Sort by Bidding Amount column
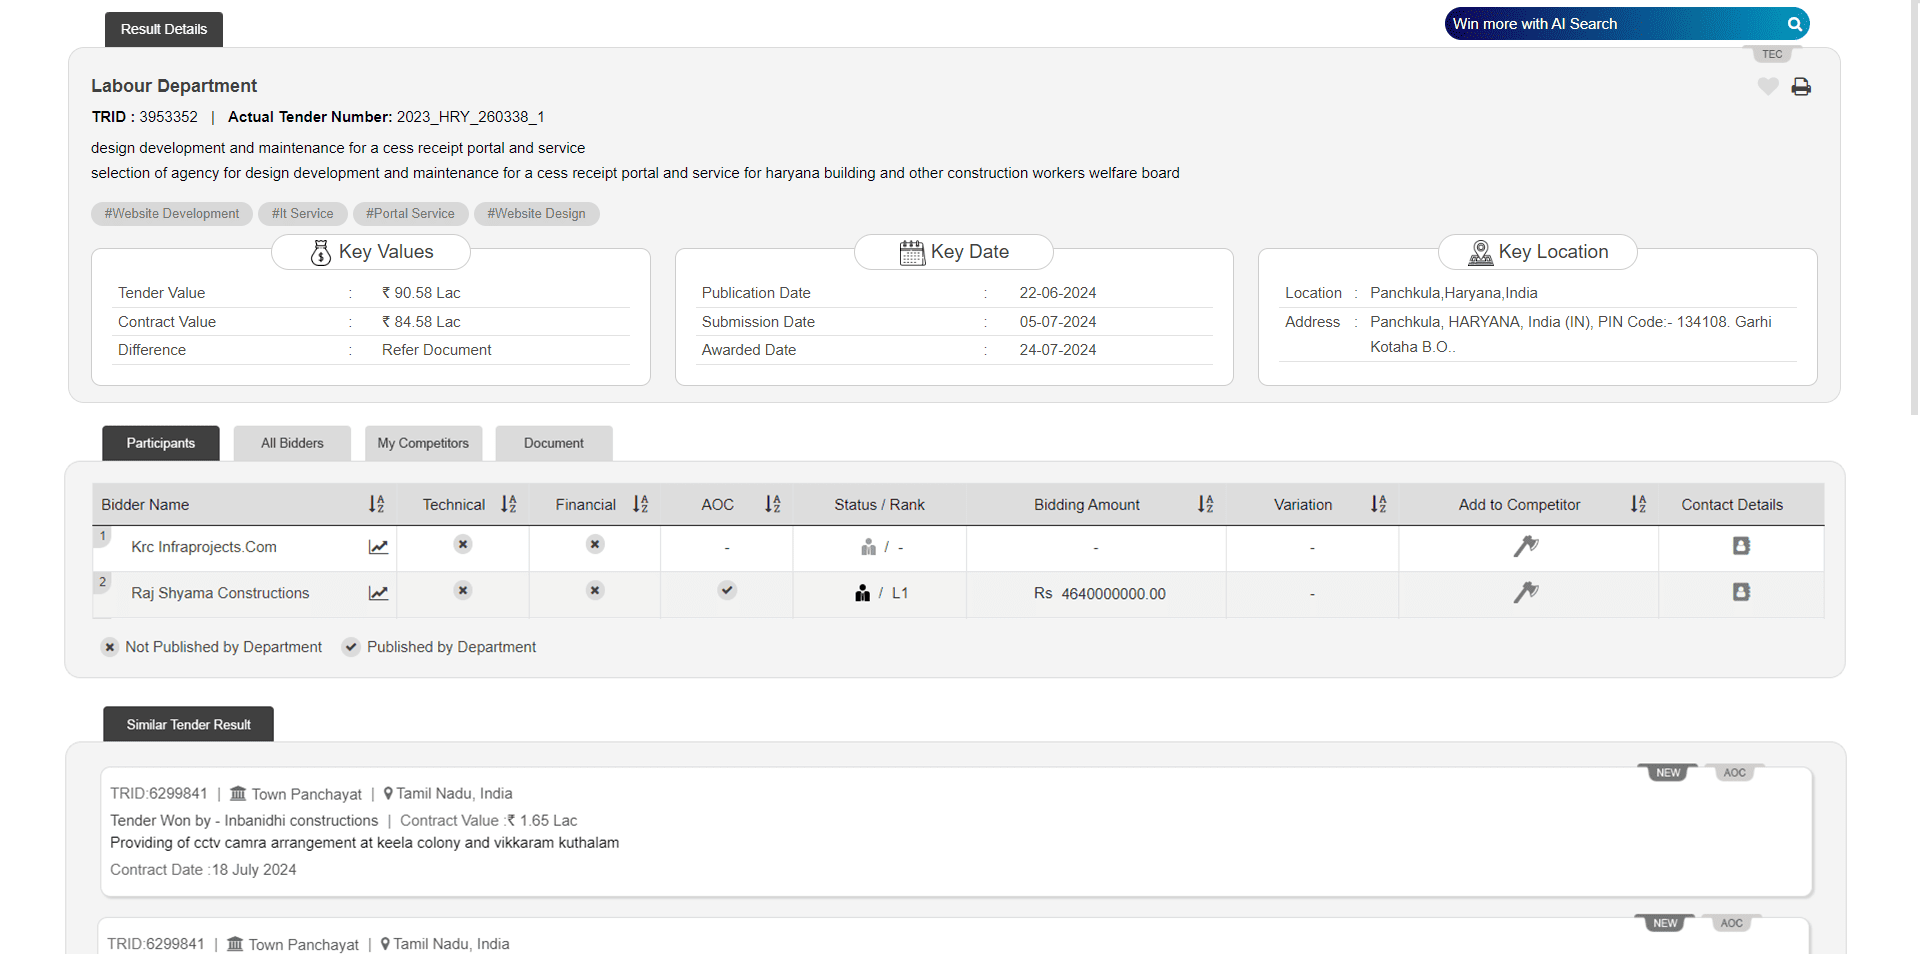The height and width of the screenshot is (954, 1920). pos(1205,505)
